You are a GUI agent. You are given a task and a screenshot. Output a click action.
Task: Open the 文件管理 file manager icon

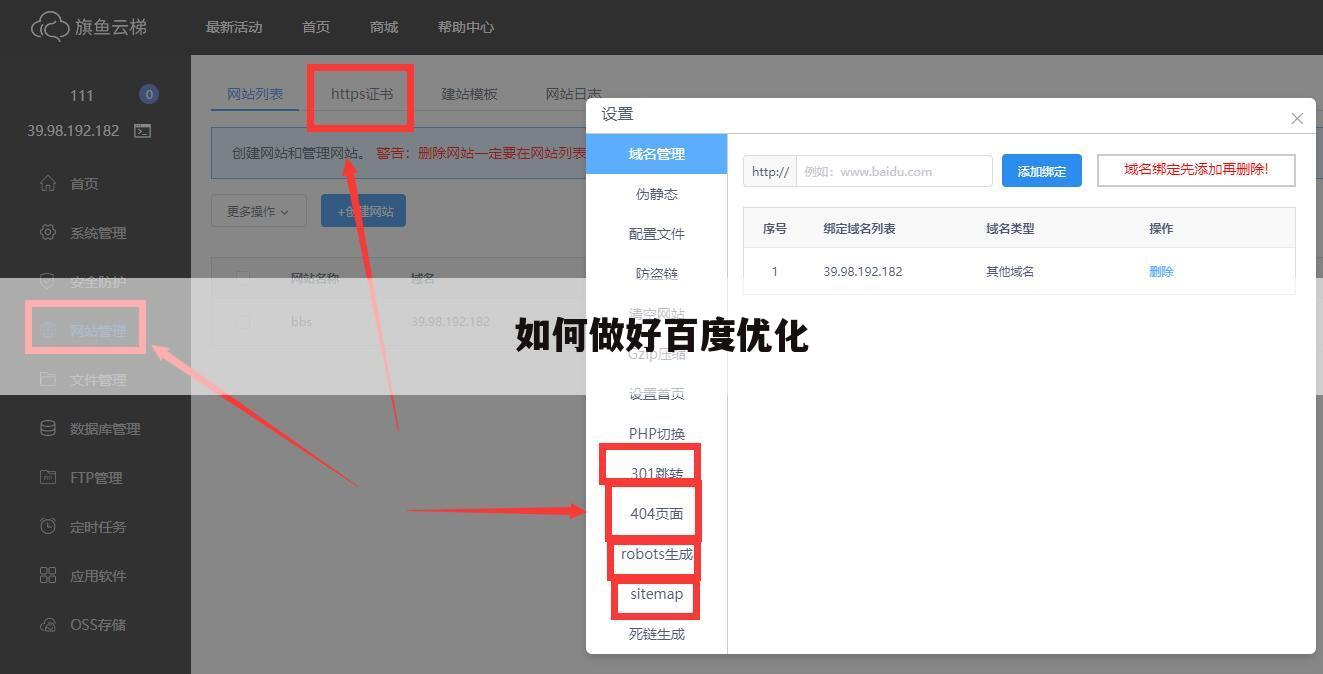coord(47,379)
